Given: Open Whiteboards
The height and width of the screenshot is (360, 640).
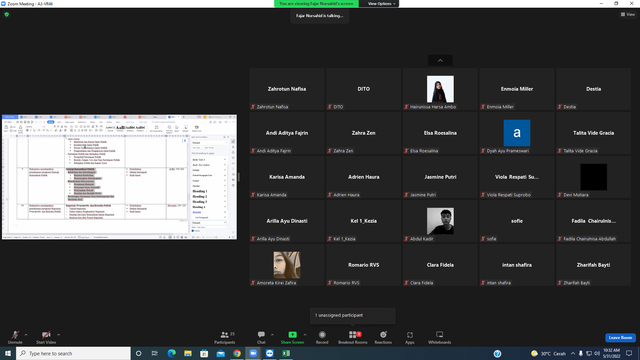Looking at the screenshot, I should coord(440,337).
